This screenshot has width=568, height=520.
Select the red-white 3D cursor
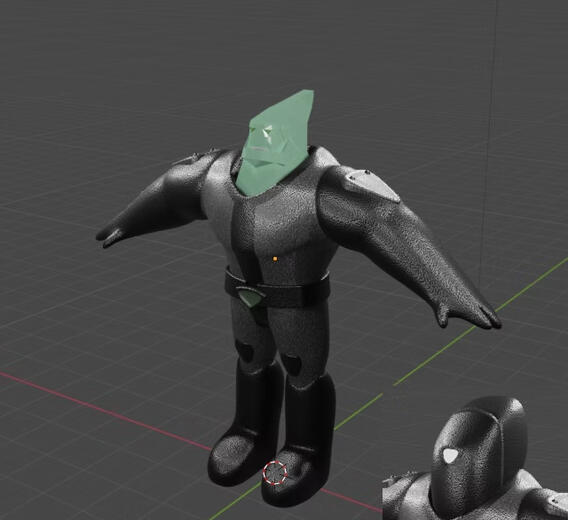coord(275,473)
